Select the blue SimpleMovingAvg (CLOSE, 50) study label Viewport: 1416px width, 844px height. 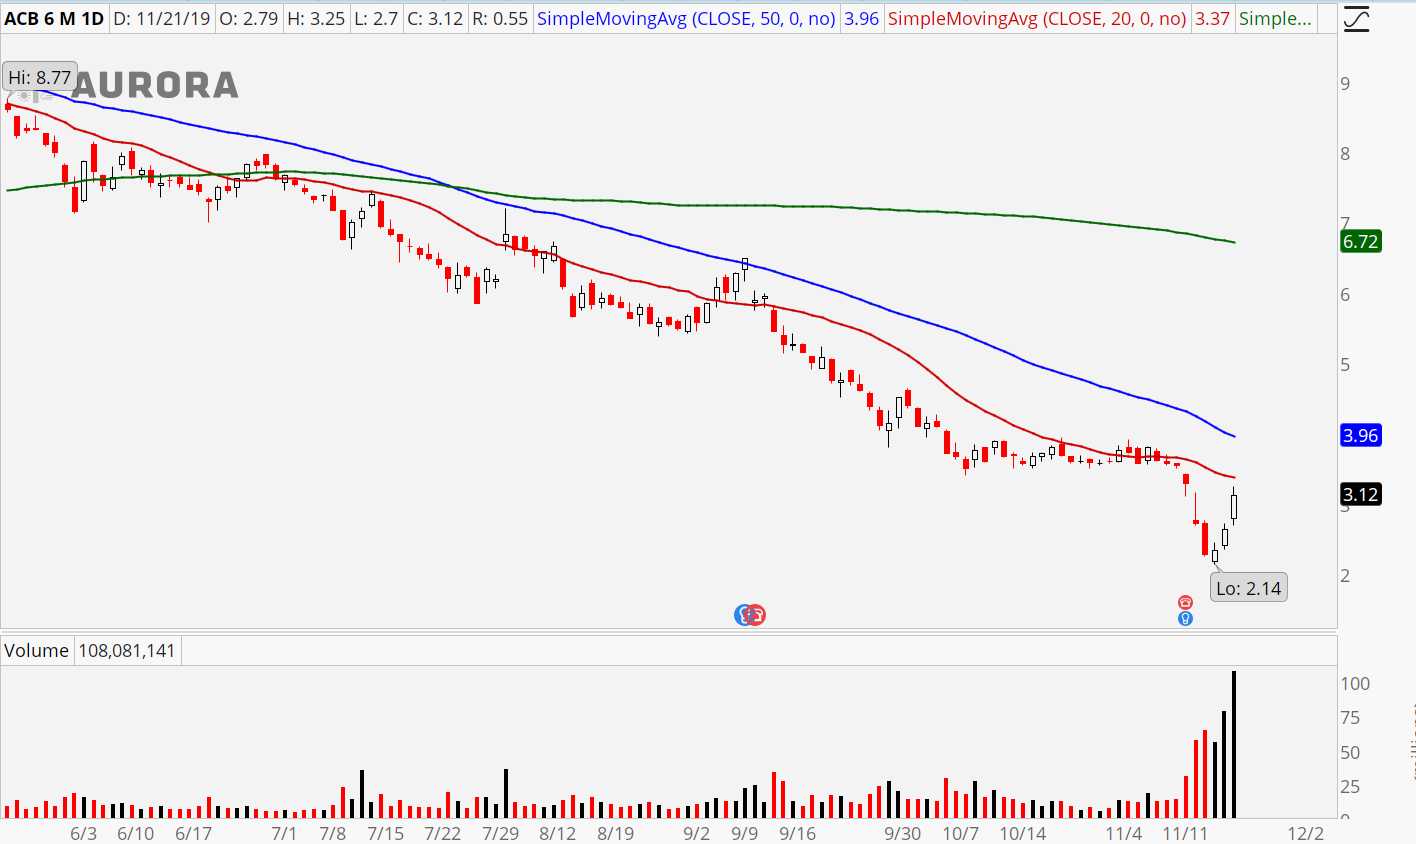pyautogui.click(x=686, y=19)
